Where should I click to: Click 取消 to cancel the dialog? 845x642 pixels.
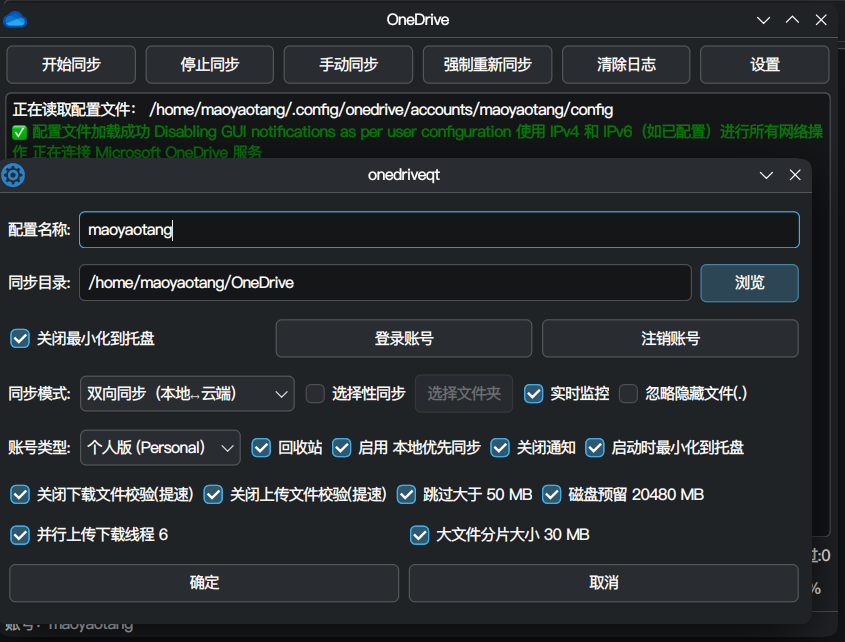click(604, 583)
